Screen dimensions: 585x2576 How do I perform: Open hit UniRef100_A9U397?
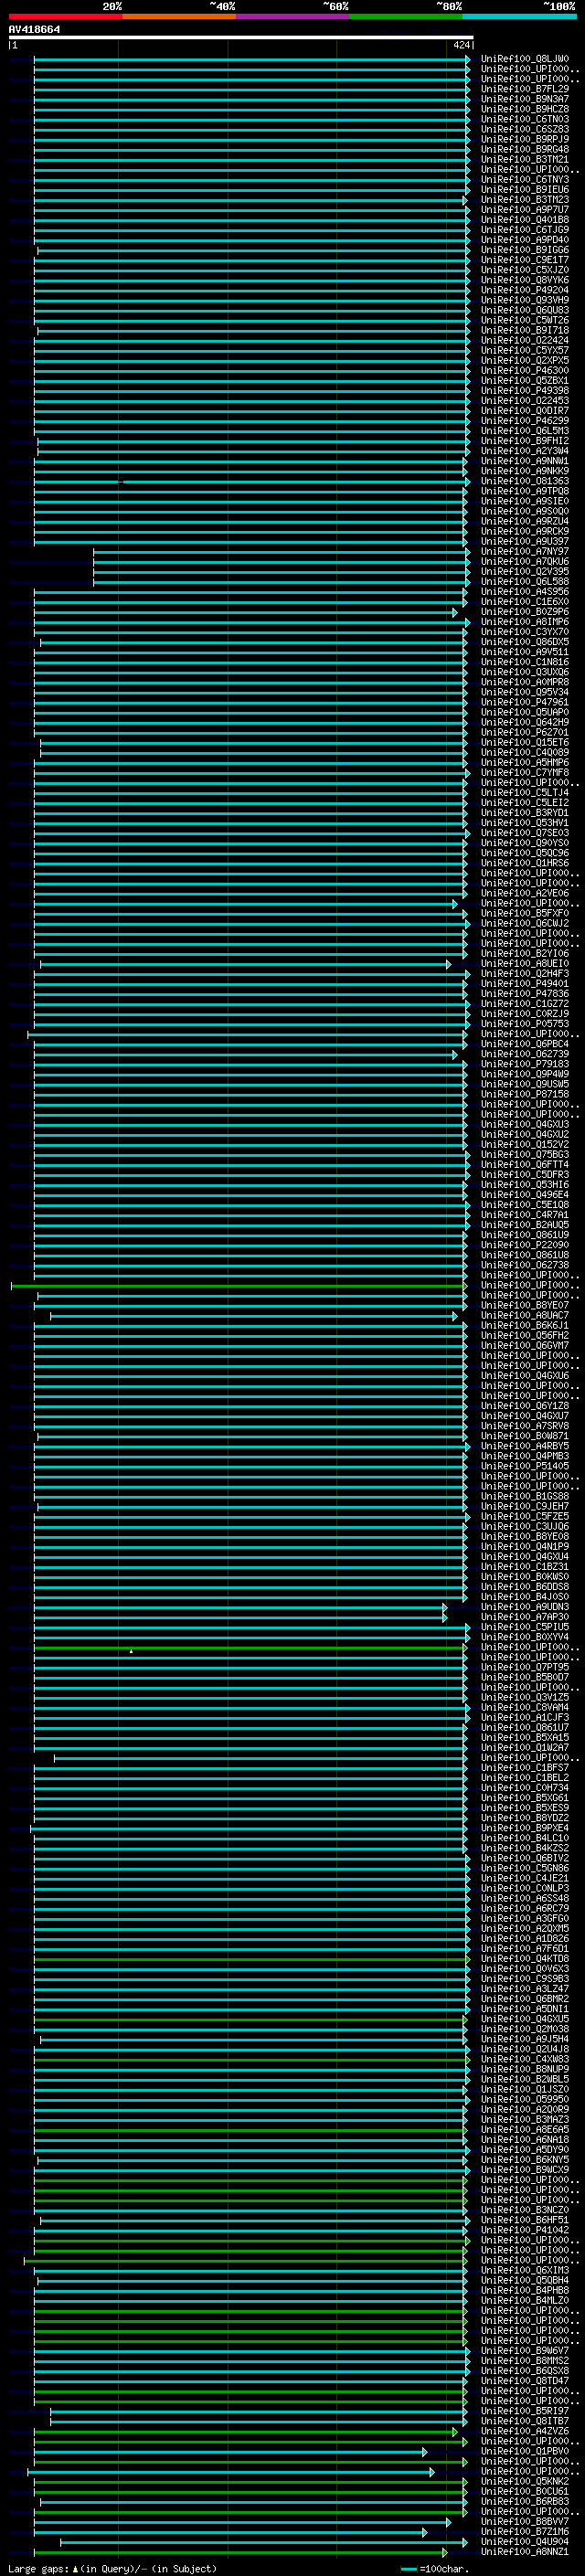tap(525, 541)
